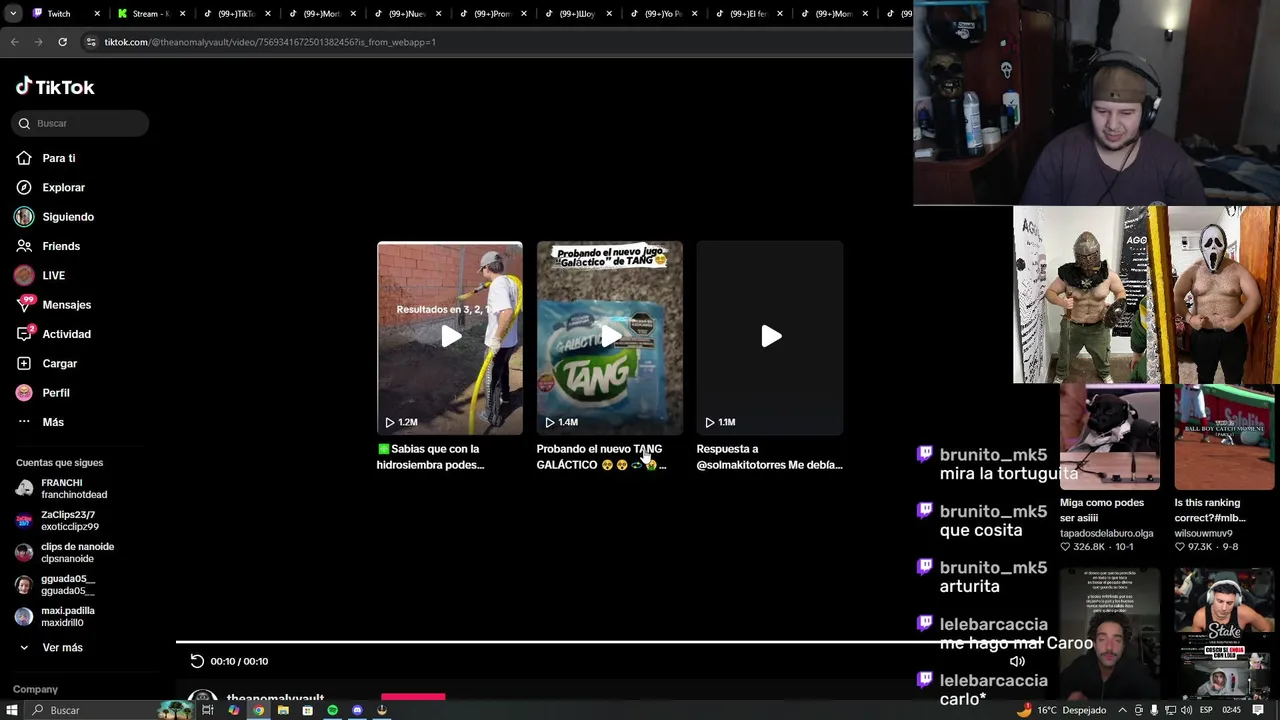This screenshot has width=1280, height=720.
Task: Open the 02:45 taskbar clock
Action: click(x=1231, y=710)
